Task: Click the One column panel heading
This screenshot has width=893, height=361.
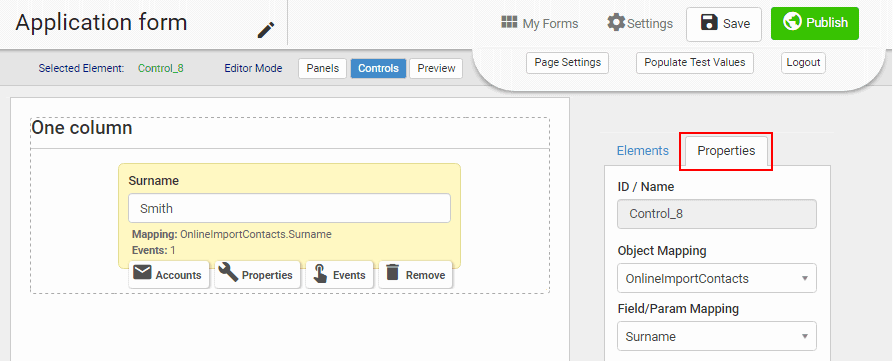Action: [81, 128]
